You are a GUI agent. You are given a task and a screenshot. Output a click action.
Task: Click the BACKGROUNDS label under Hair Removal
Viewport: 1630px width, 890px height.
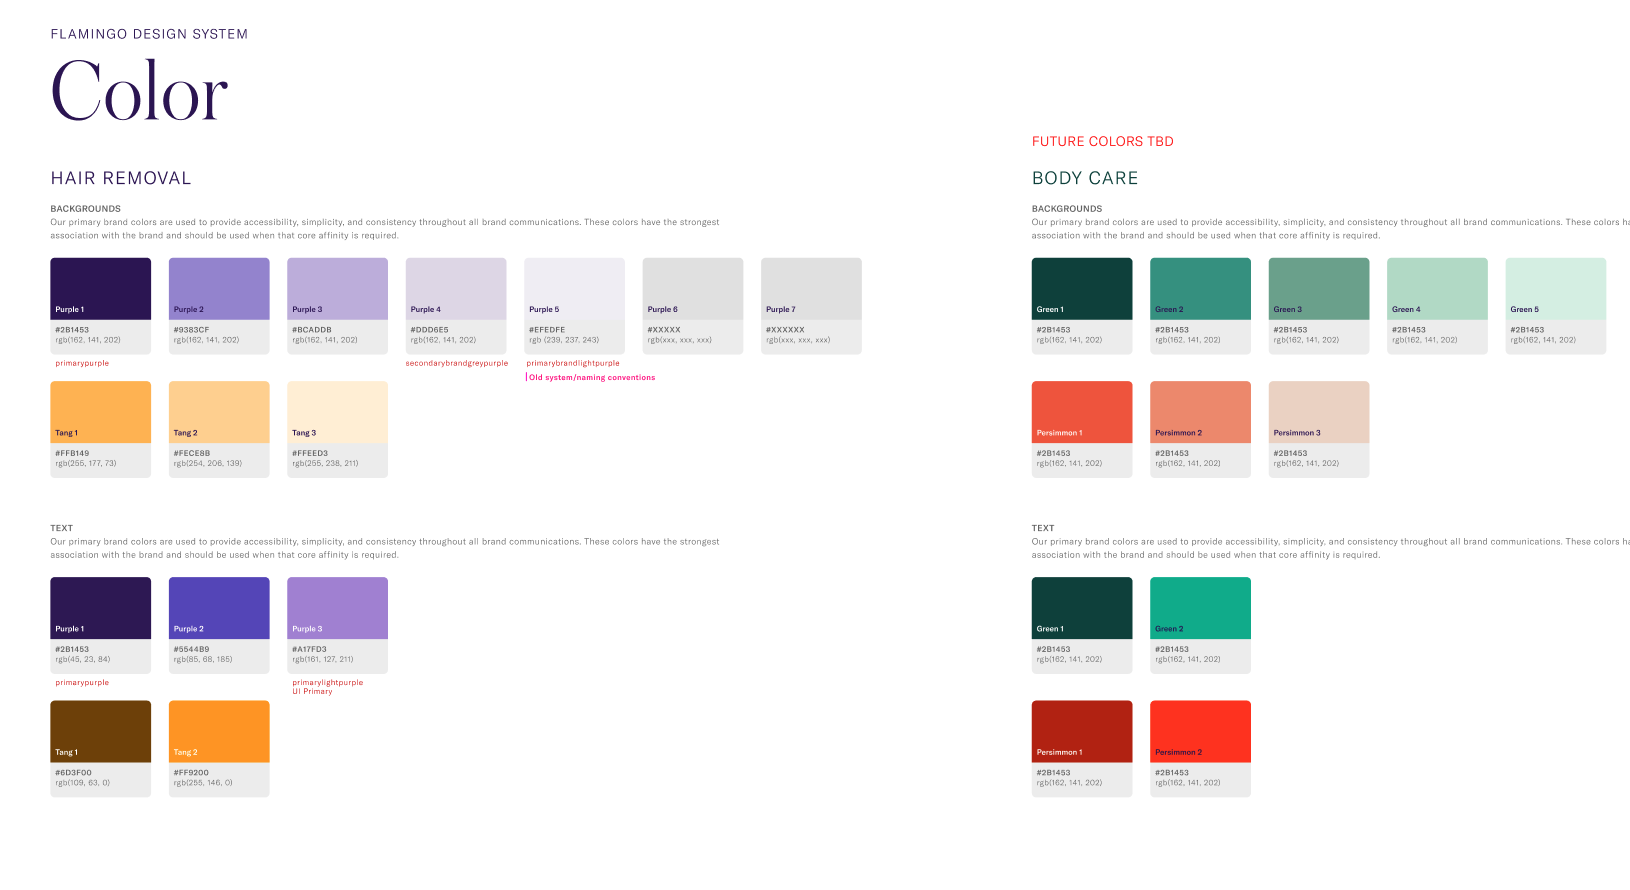coord(86,209)
